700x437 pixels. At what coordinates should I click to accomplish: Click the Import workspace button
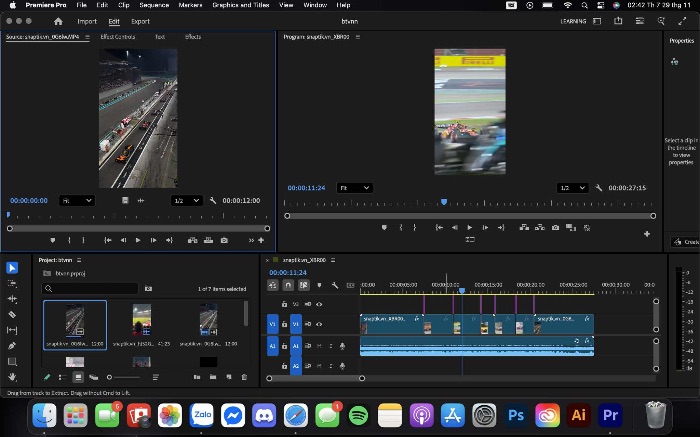pyautogui.click(x=87, y=21)
